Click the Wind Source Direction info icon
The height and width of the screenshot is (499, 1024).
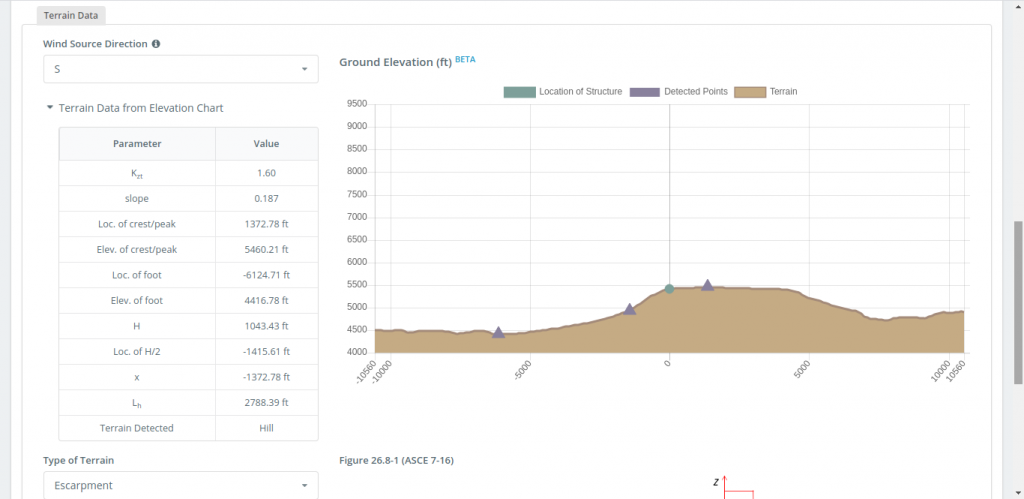156,44
